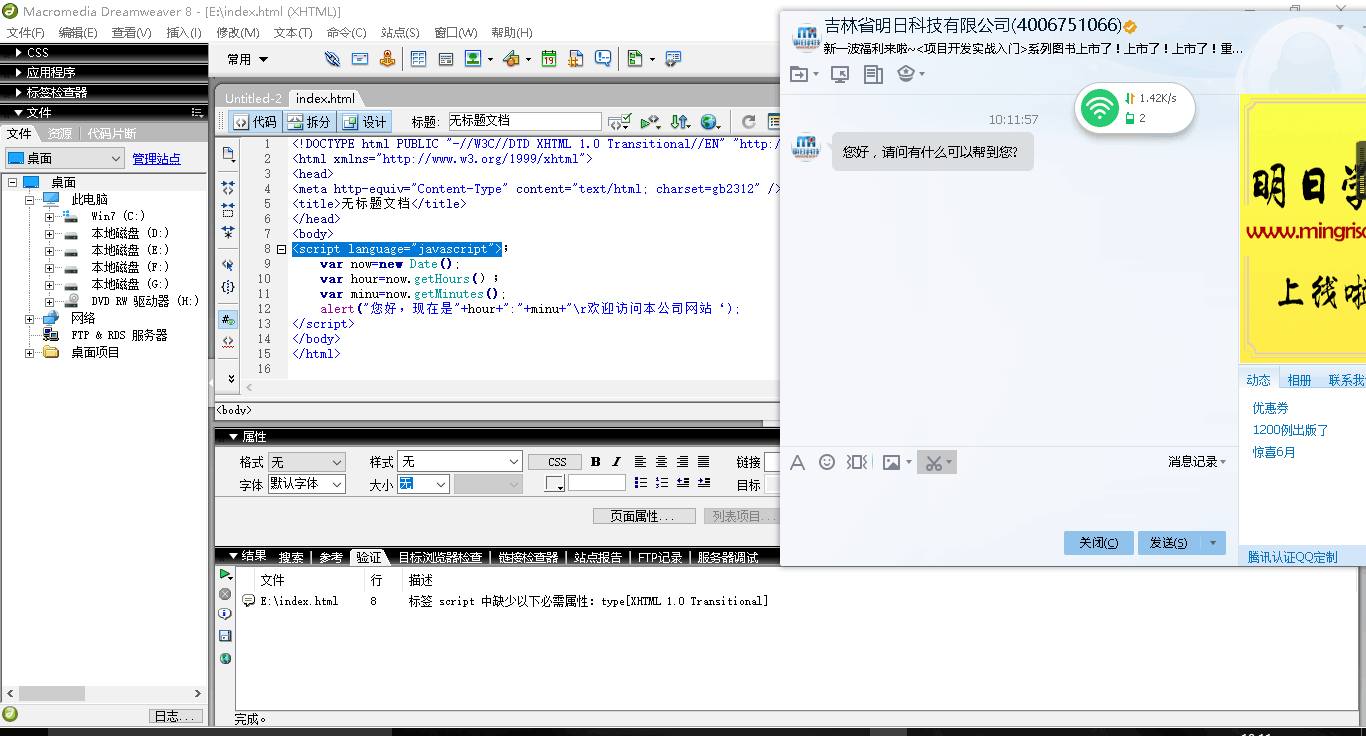The width and height of the screenshot is (1366, 736).
Task: Click the Media insert icon
Action: point(511,59)
